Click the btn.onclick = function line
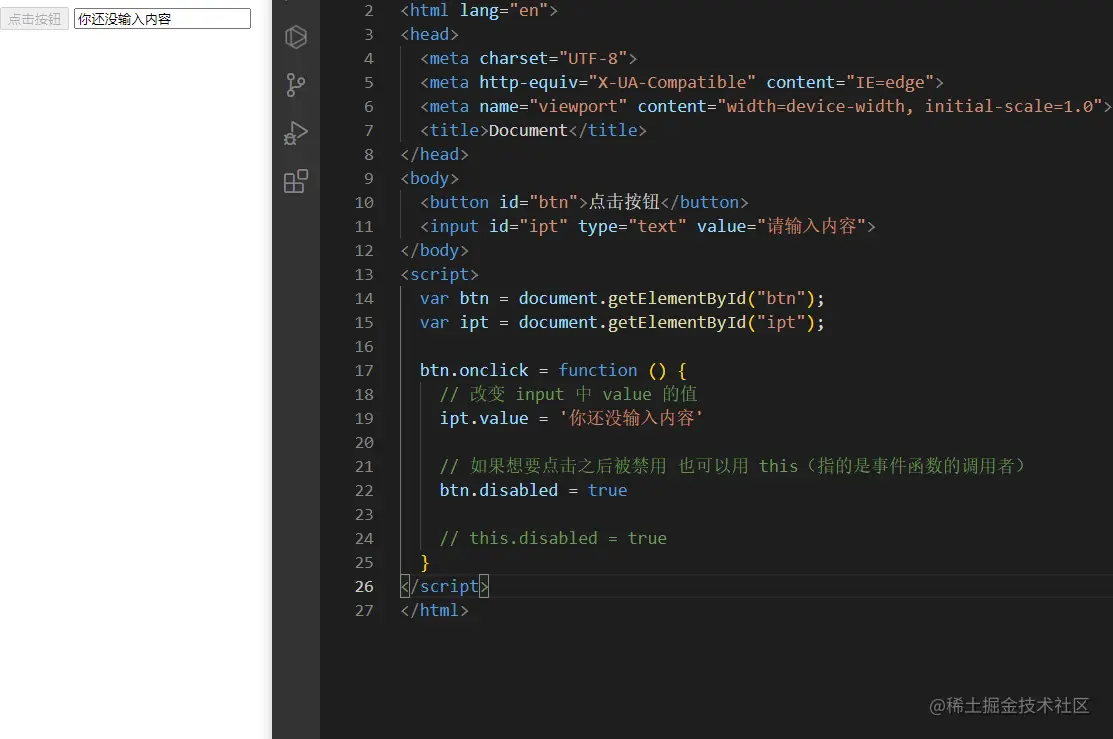Screen dimensions: 1113x739 click(x=553, y=371)
